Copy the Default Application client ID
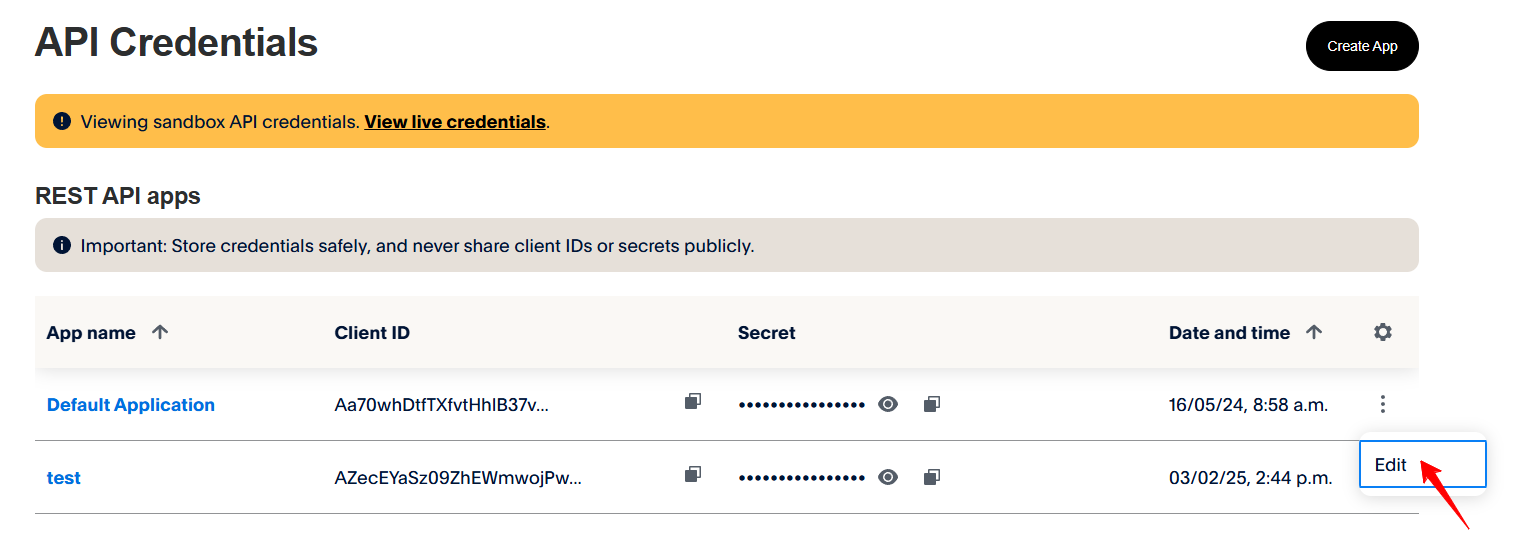The height and width of the screenshot is (547, 1523). tap(692, 402)
